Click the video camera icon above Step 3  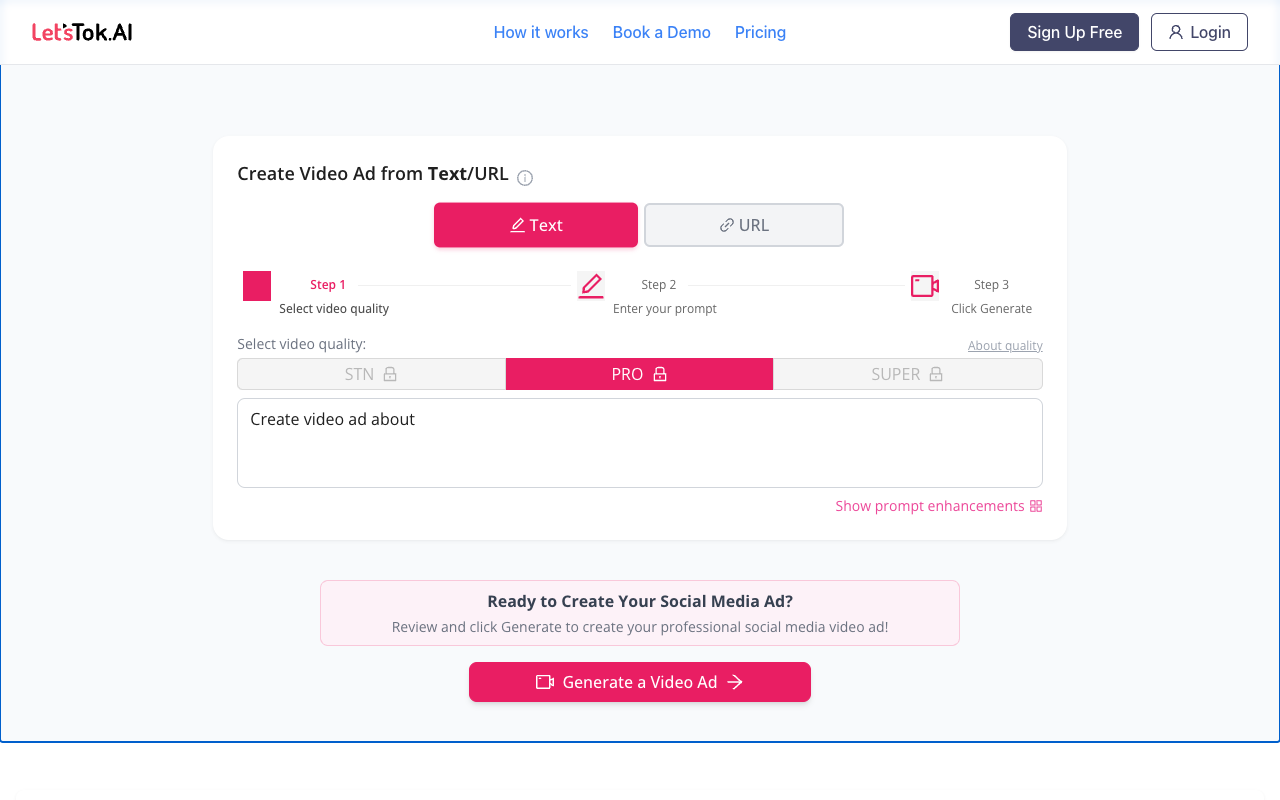click(924, 285)
